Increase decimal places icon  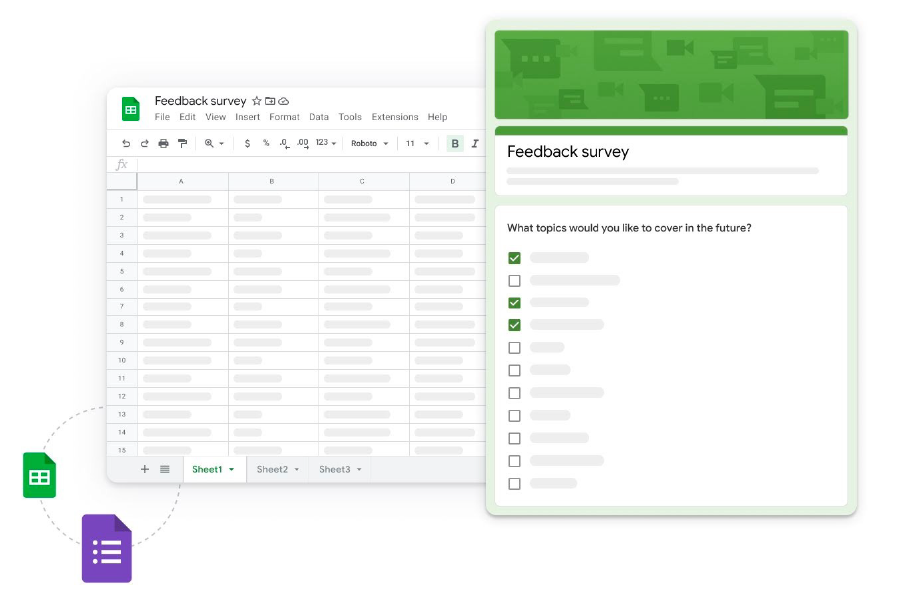[x=303, y=143]
